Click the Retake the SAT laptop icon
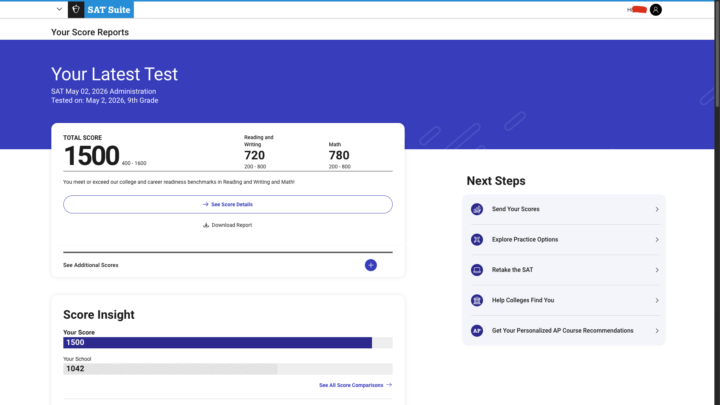720x405 pixels. pyautogui.click(x=477, y=270)
